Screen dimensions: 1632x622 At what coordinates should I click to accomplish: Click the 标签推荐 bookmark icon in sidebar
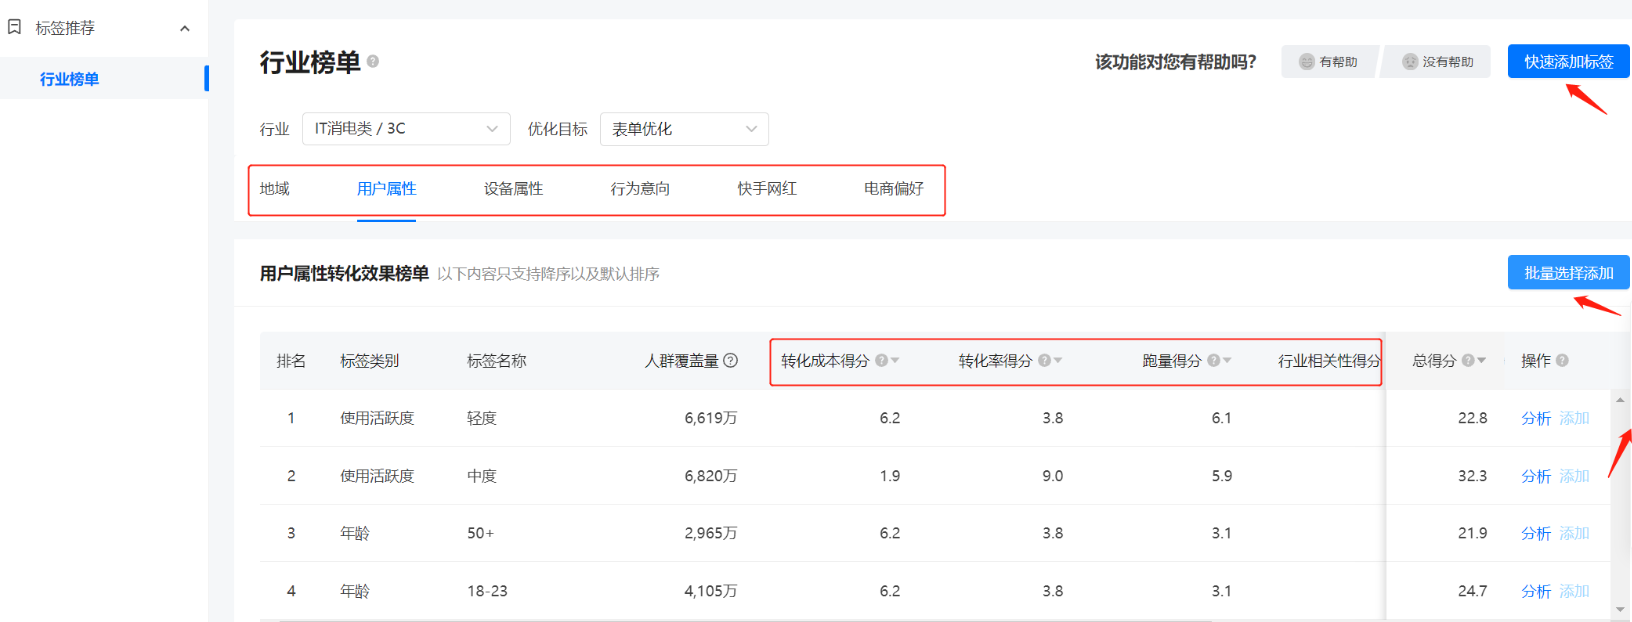pyautogui.click(x=15, y=27)
